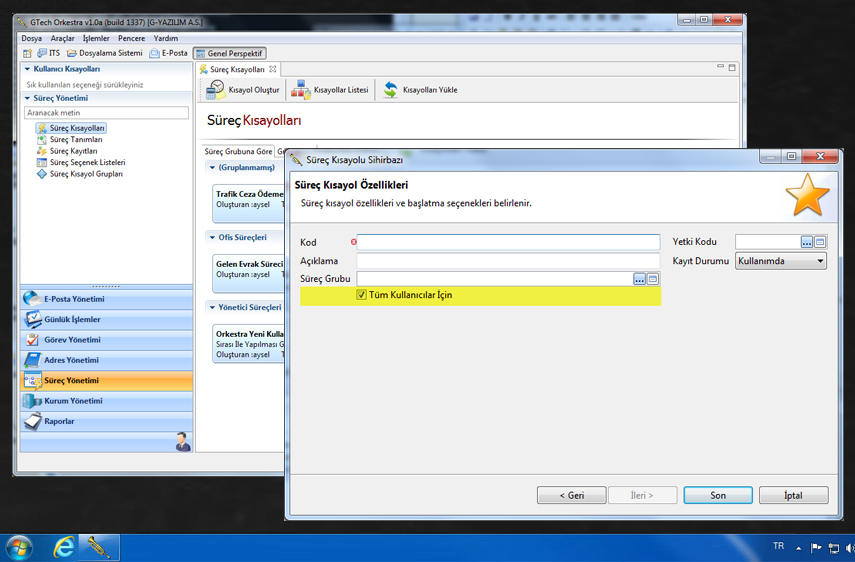The height and width of the screenshot is (562, 855).
Task: Click the Kısayol Oluştur toolbar icon
Action: [216, 90]
